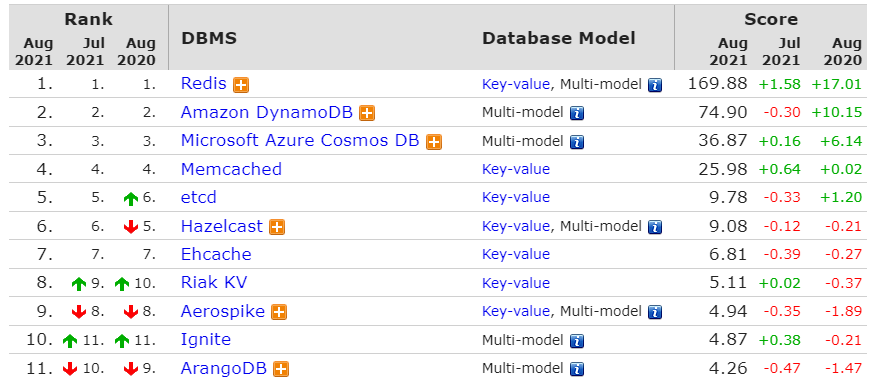Viewport: 871px width, 381px height.
Task: Click the plus icon next to Hazelcast
Action: tap(277, 227)
